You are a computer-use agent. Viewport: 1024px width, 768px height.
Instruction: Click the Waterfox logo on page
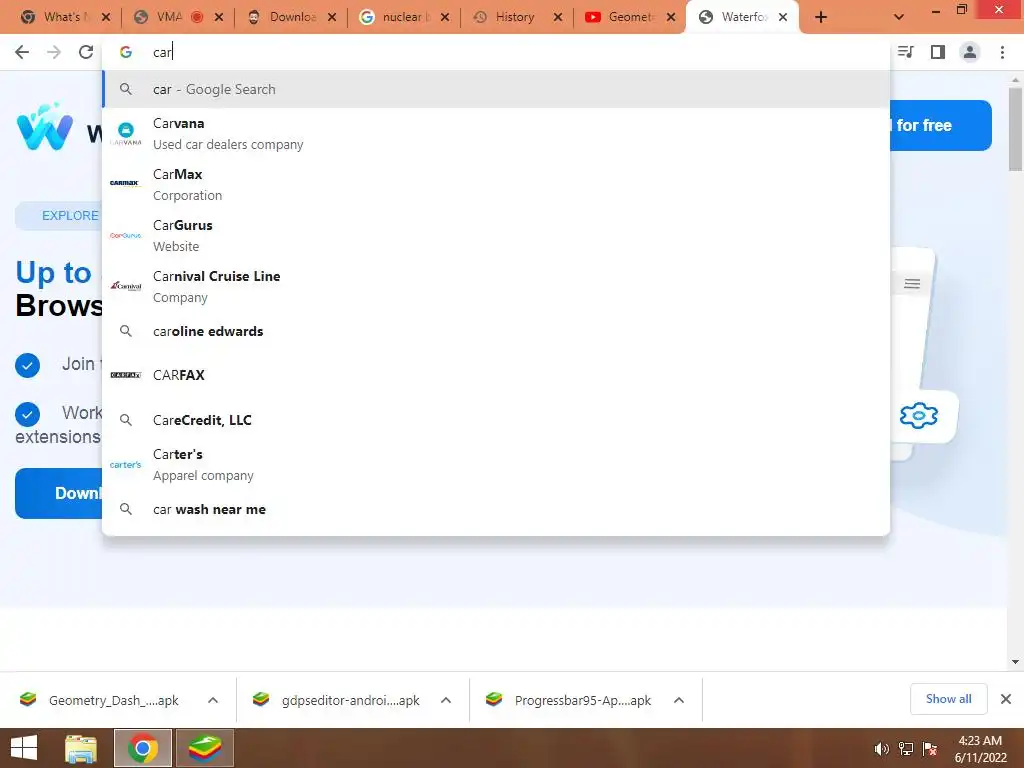point(44,127)
